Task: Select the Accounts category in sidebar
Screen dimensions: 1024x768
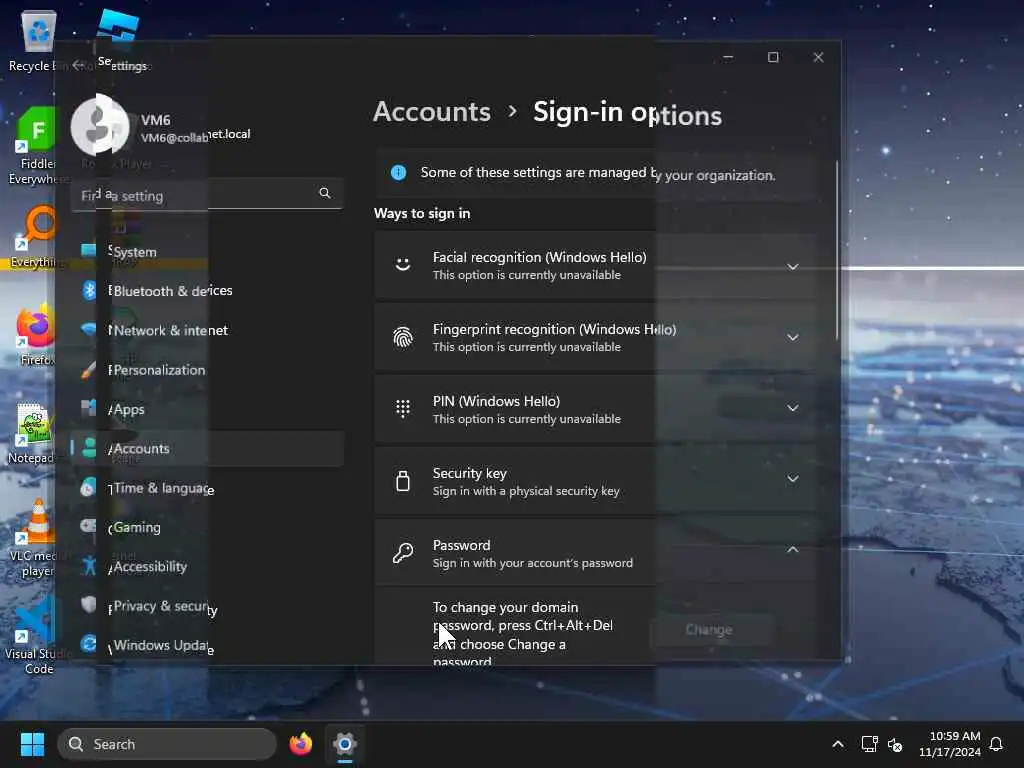Action: 206,449
